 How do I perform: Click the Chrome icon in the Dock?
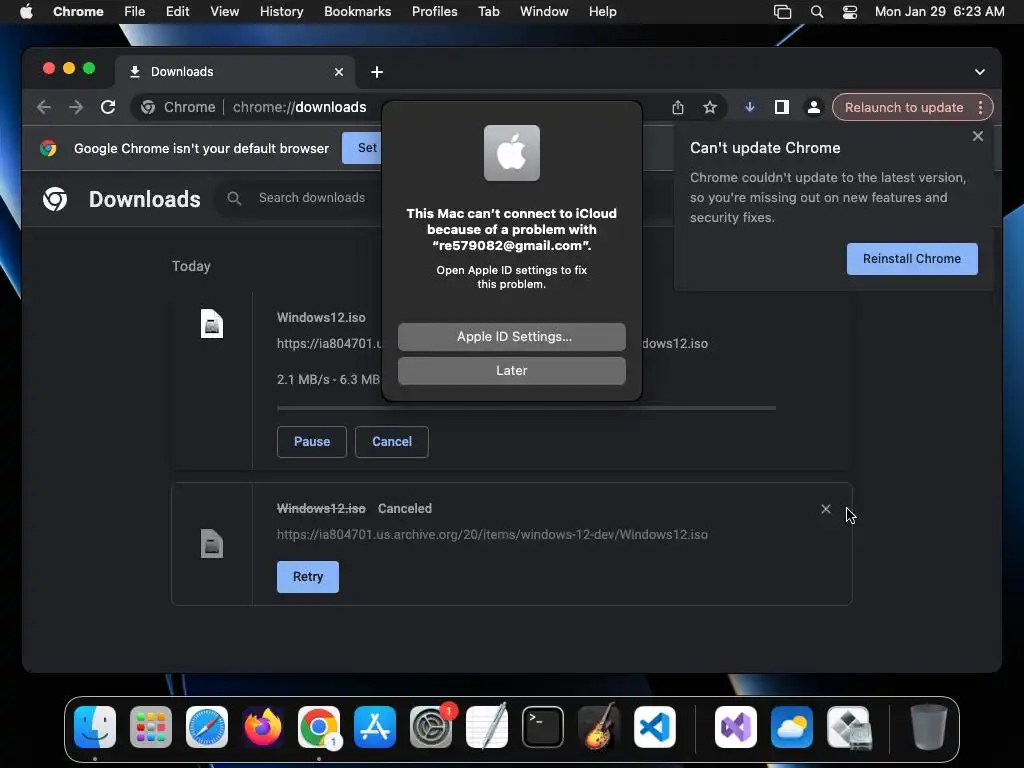pyautogui.click(x=319, y=727)
